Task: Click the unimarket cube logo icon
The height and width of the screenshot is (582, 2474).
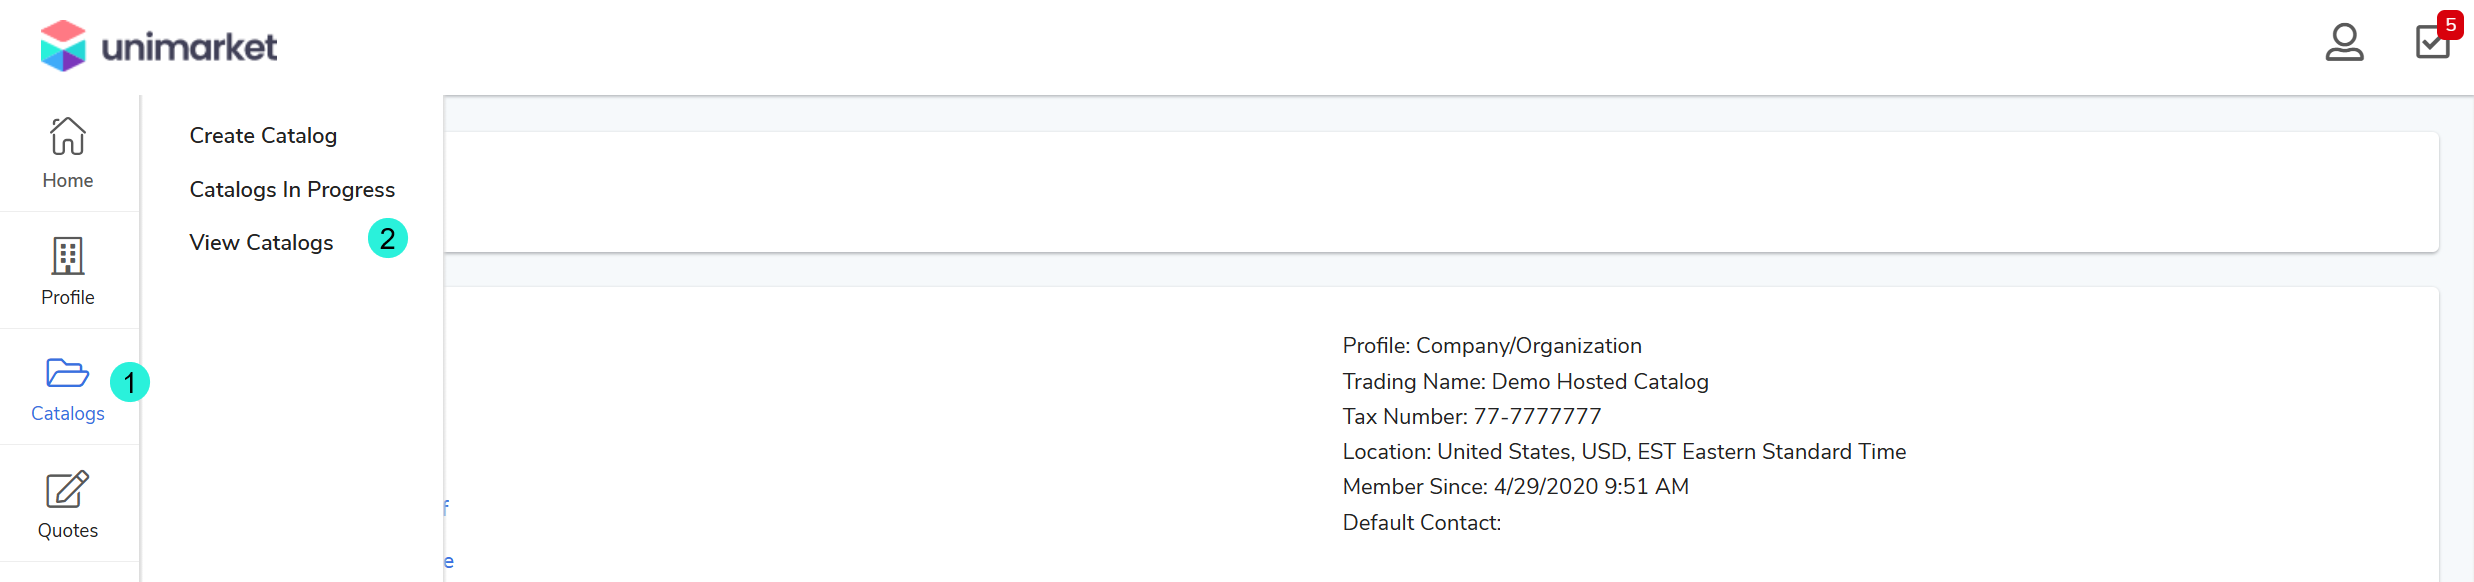Action: pos(63,46)
